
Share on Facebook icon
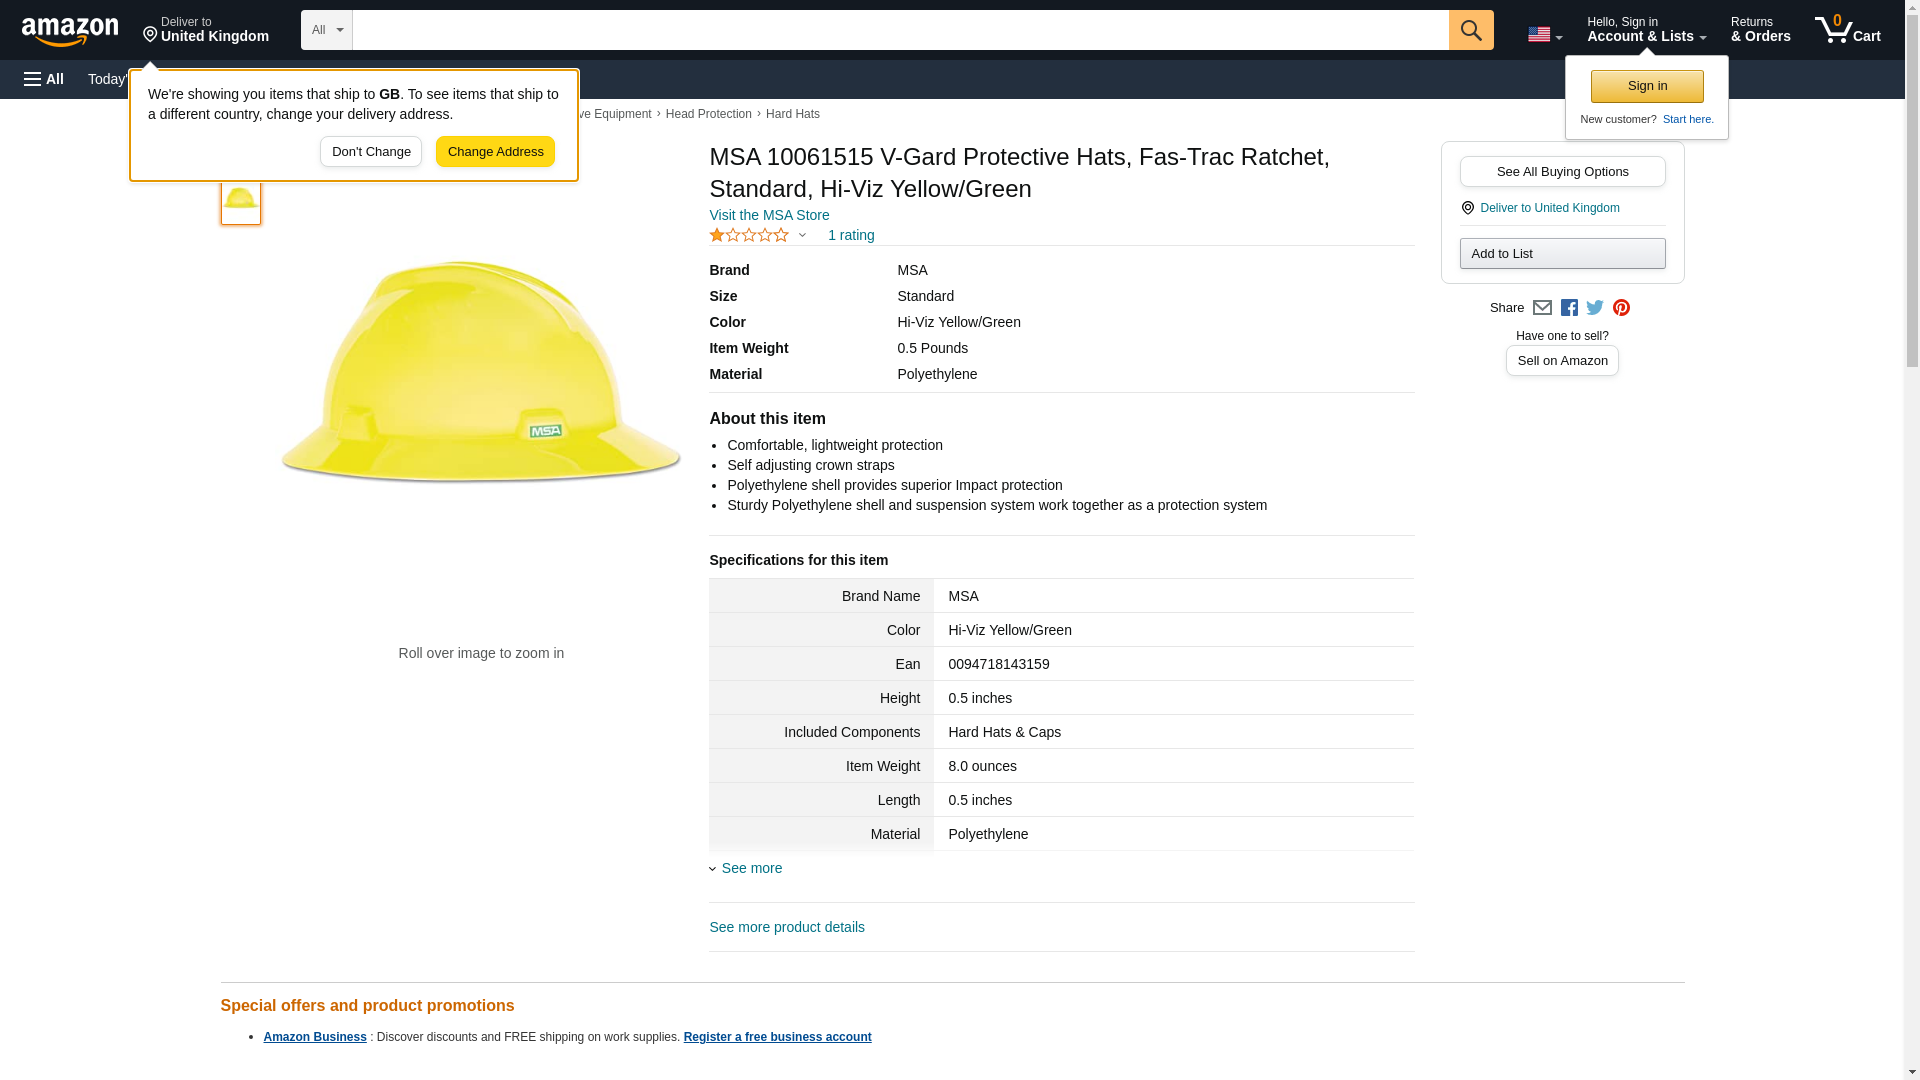pyautogui.click(x=1569, y=308)
